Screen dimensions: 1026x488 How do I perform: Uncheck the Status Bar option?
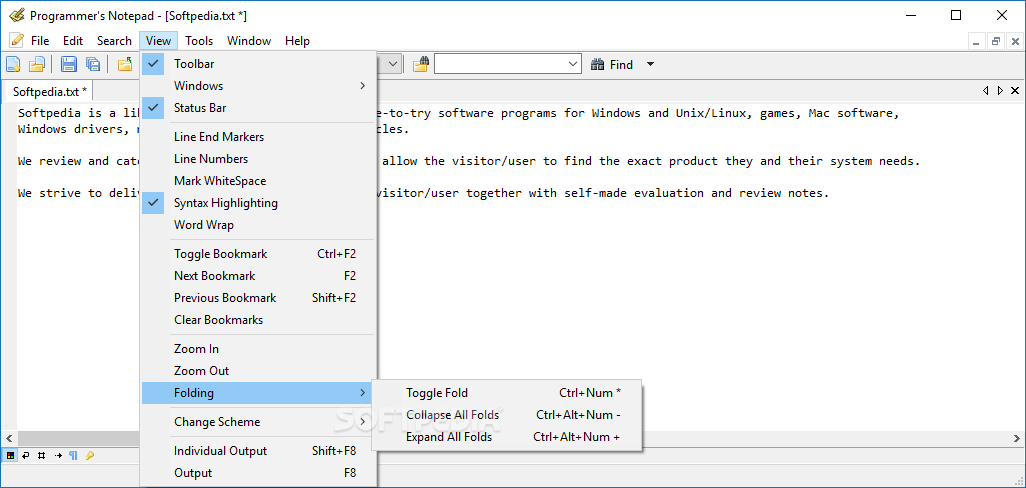[259, 108]
